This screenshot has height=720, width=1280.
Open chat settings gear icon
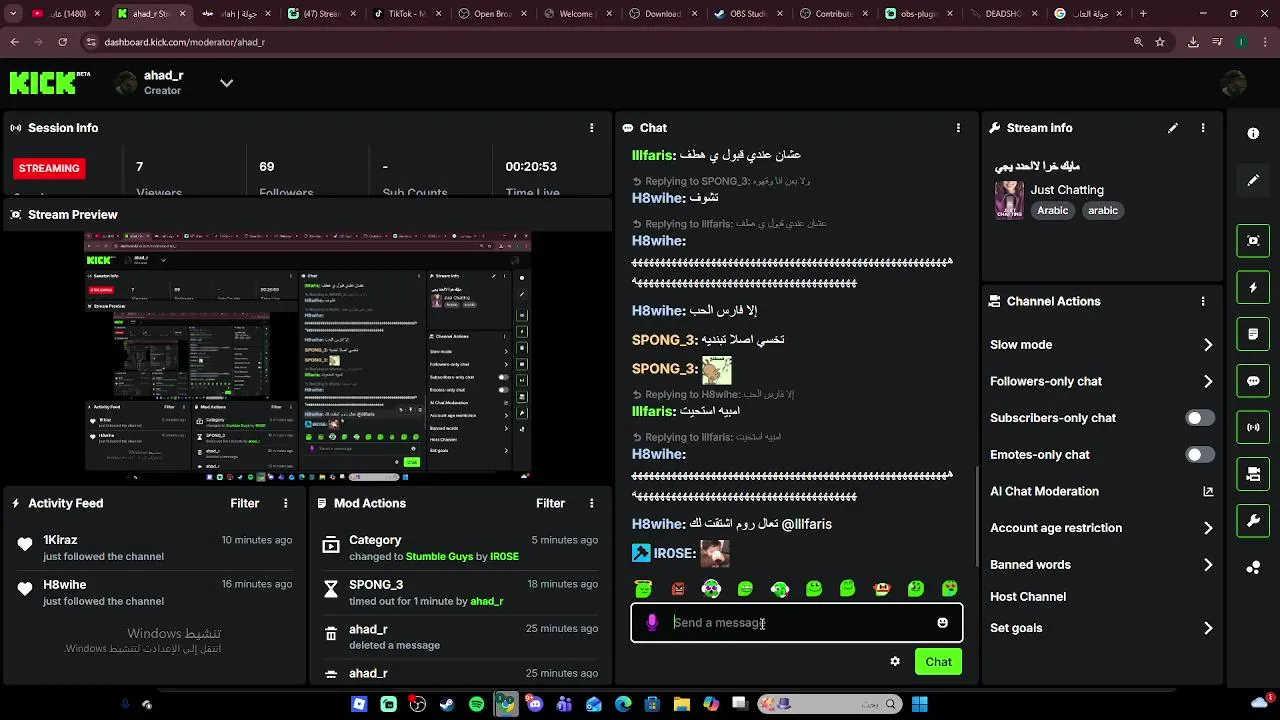(x=895, y=661)
